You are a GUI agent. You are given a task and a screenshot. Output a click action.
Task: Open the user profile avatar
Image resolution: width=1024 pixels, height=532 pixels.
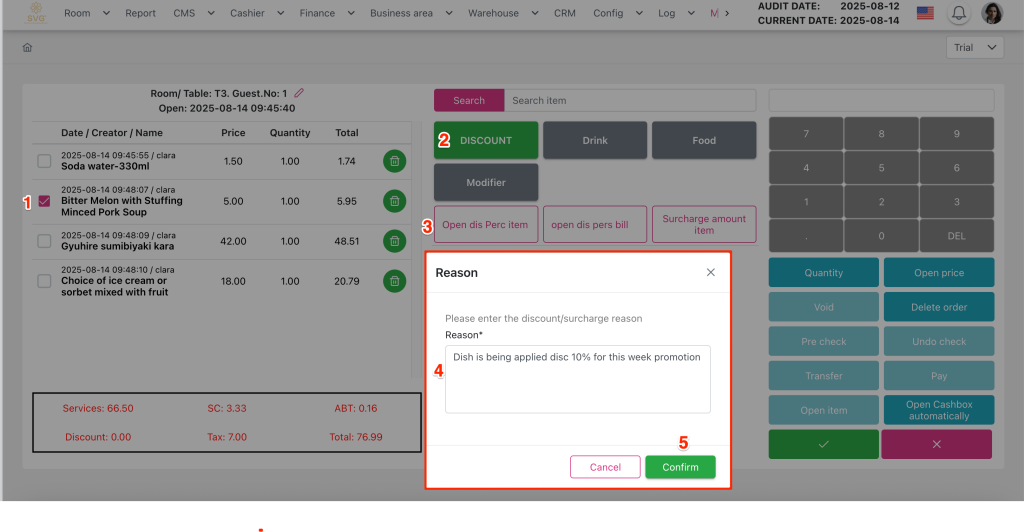pos(992,13)
